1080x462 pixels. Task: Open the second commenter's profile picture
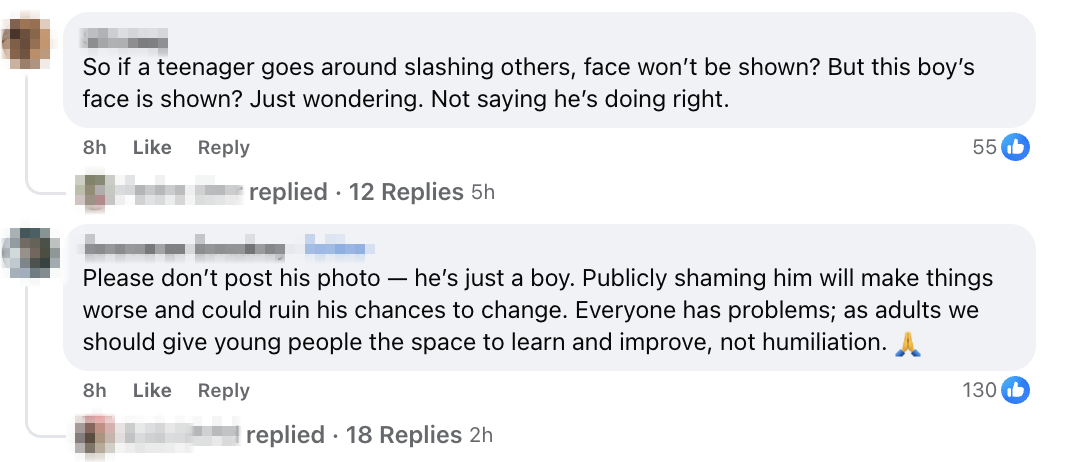tap(25, 256)
